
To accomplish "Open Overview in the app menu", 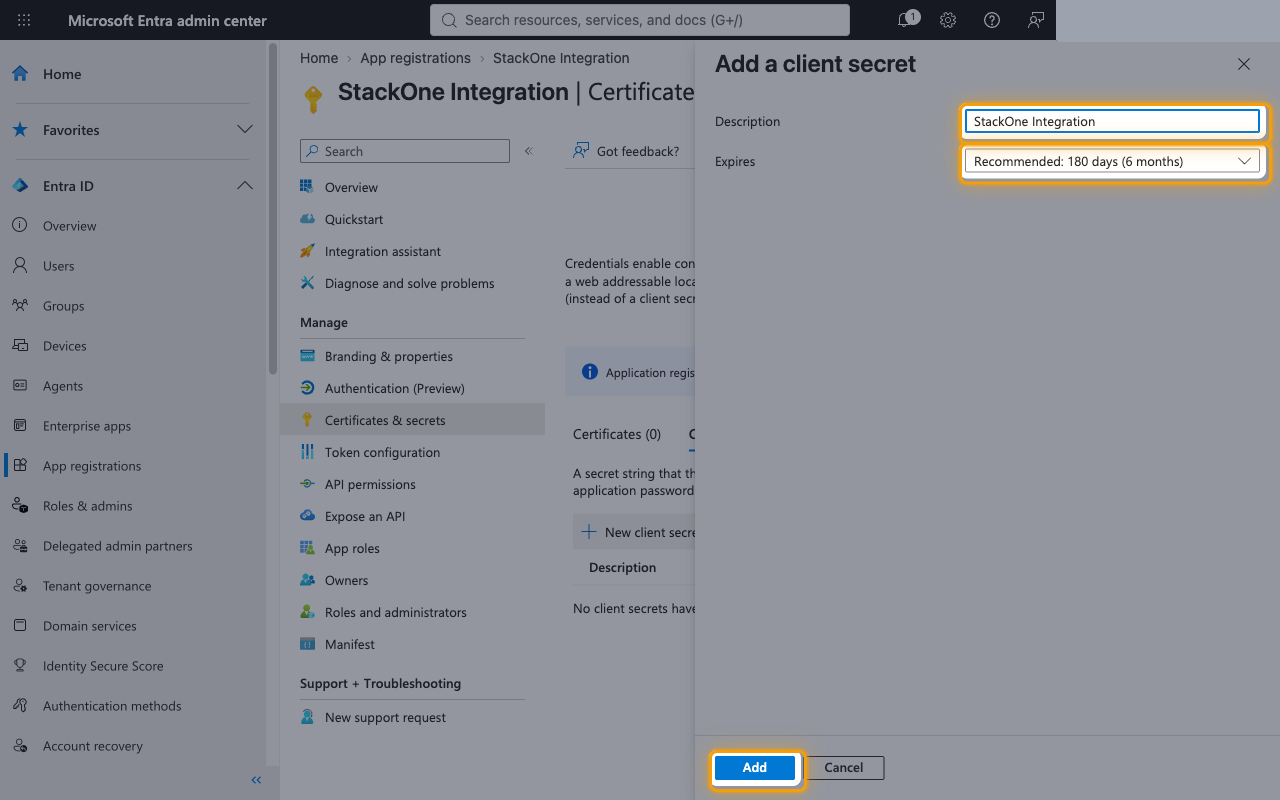I will (351, 187).
